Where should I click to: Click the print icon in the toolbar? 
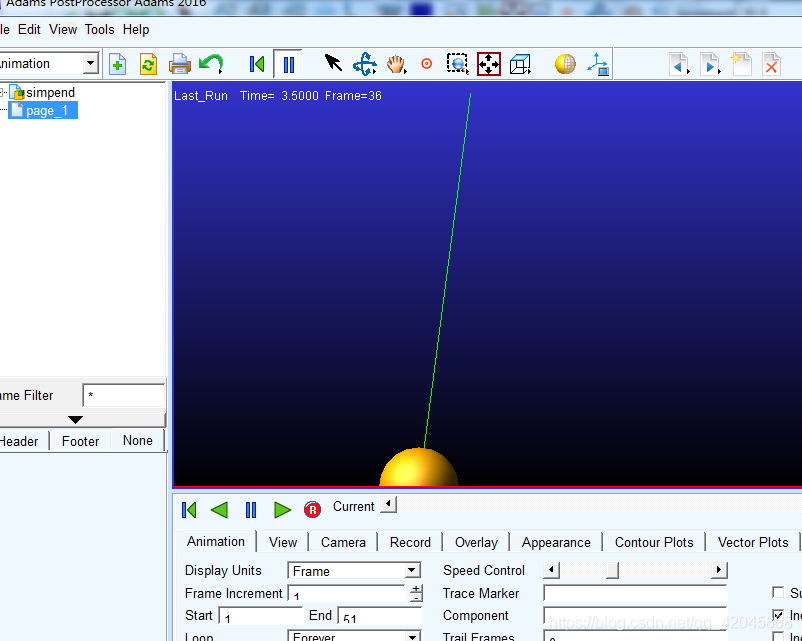tap(180, 65)
